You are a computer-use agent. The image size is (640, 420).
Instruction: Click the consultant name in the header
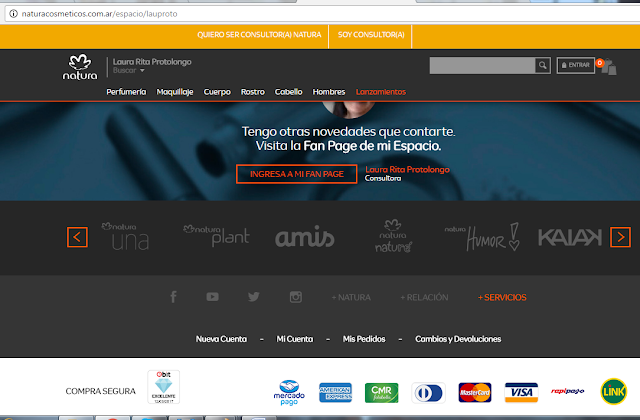point(152,62)
